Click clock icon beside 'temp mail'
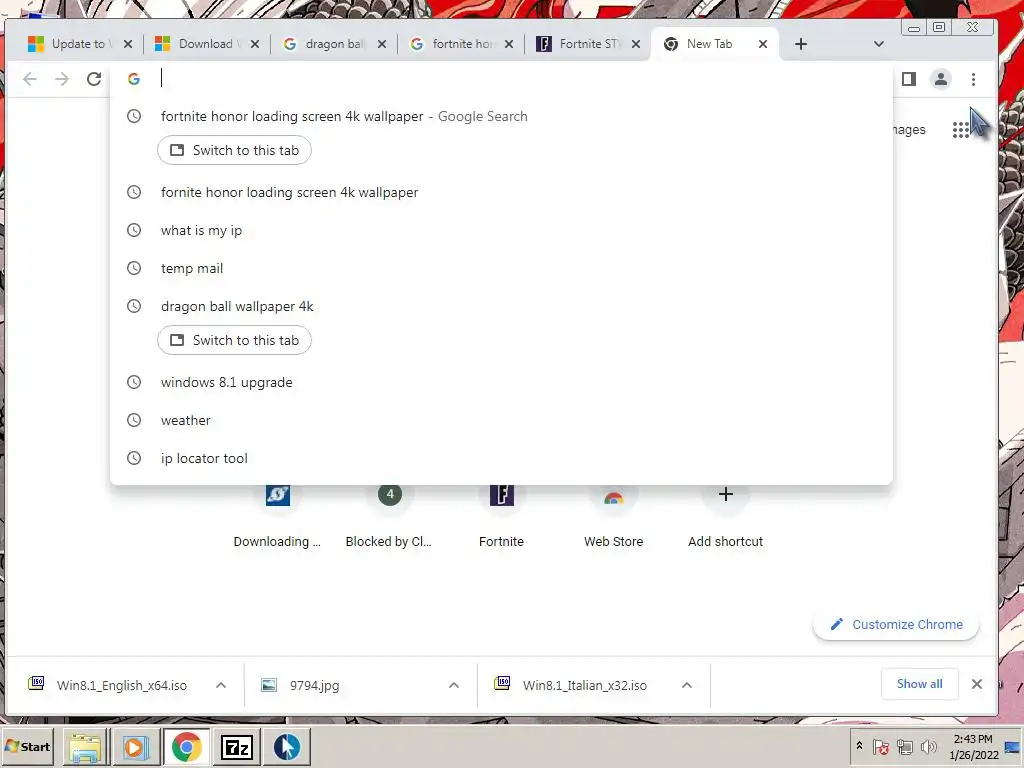 click(x=134, y=268)
